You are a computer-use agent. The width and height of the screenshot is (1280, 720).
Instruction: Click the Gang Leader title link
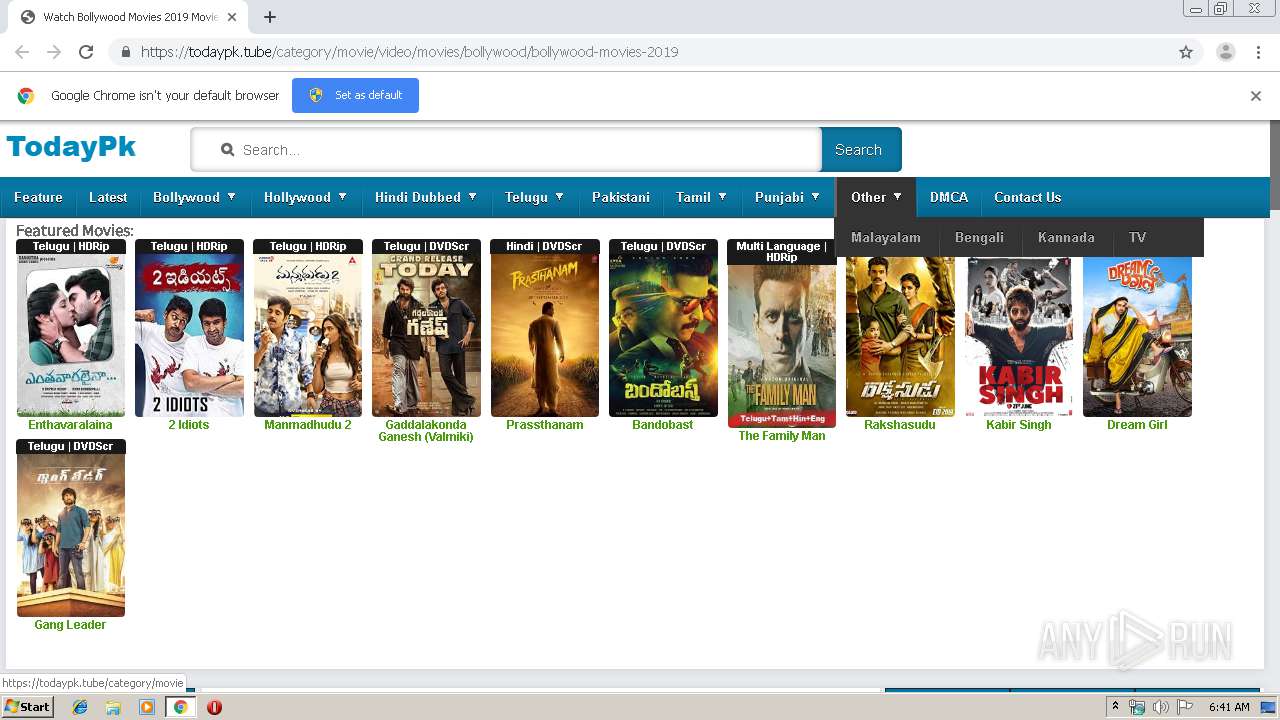(x=70, y=625)
